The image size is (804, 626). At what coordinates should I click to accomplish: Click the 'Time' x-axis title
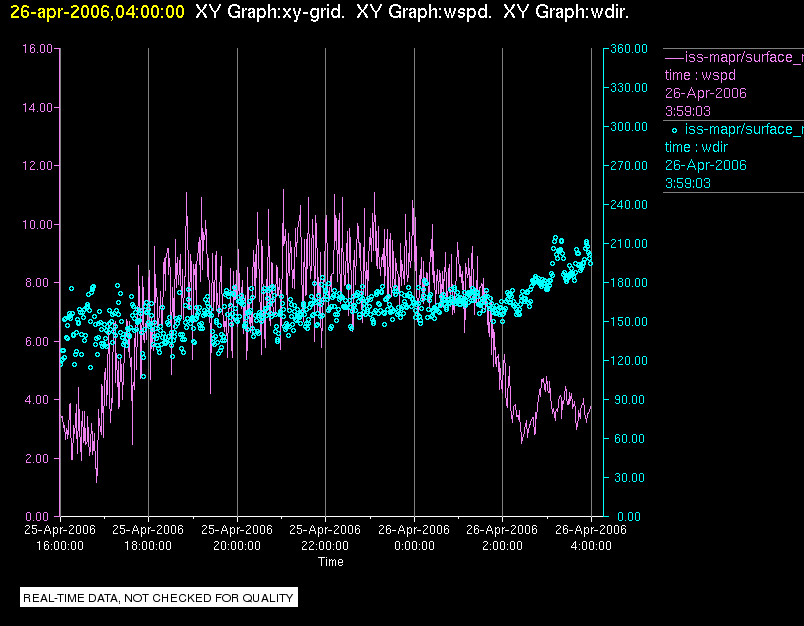(x=331, y=562)
